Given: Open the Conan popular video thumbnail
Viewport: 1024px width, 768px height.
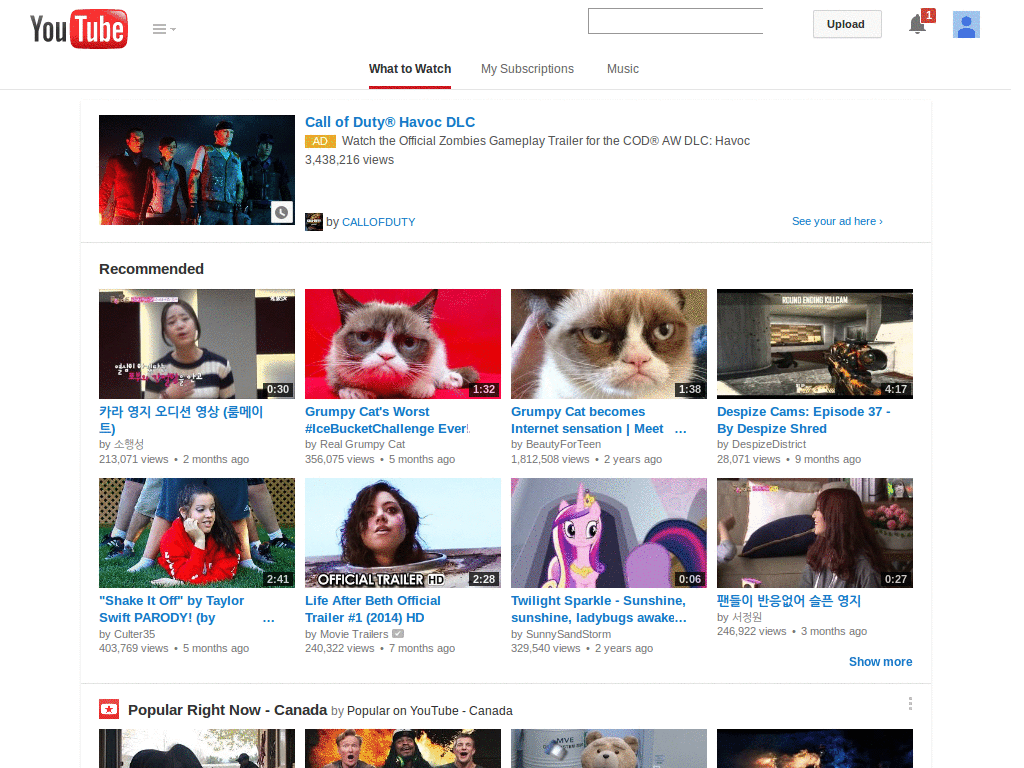Looking at the screenshot, I should tap(402, 748).
